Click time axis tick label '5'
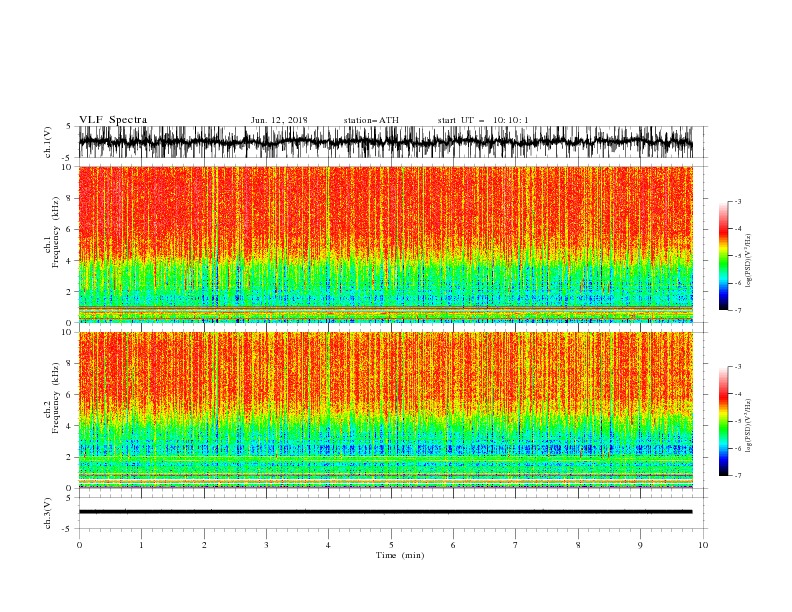Image resolution: width=792 pixels, height=612 pixels. [390, 545]
